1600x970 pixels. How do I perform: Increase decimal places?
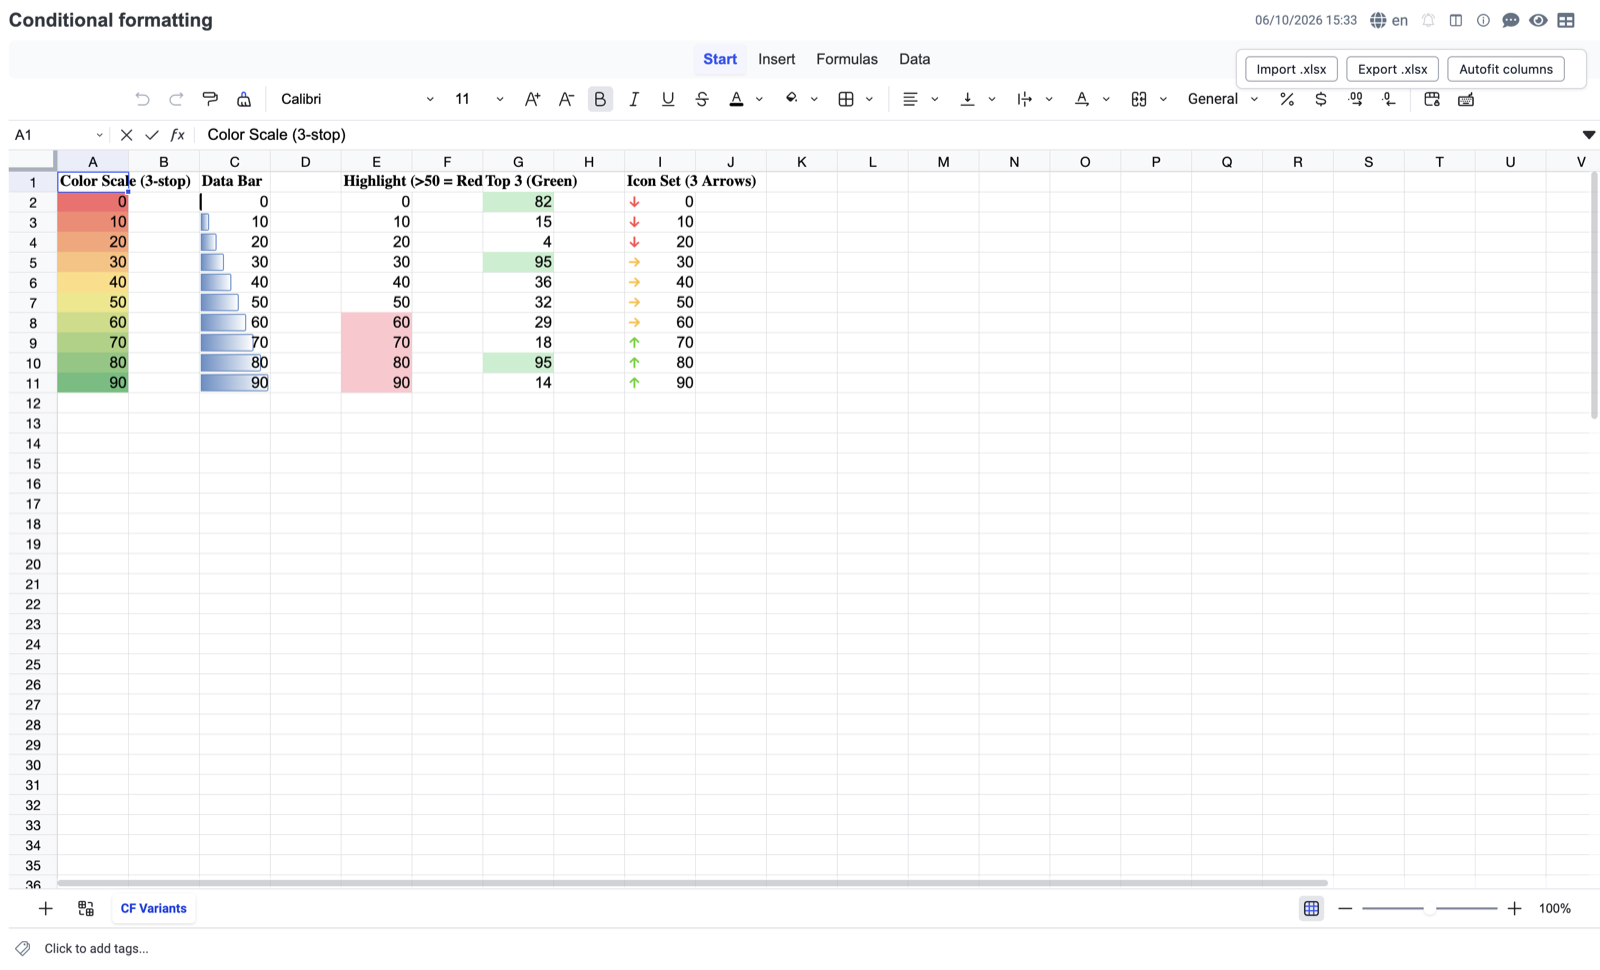tap(1355, 99)
